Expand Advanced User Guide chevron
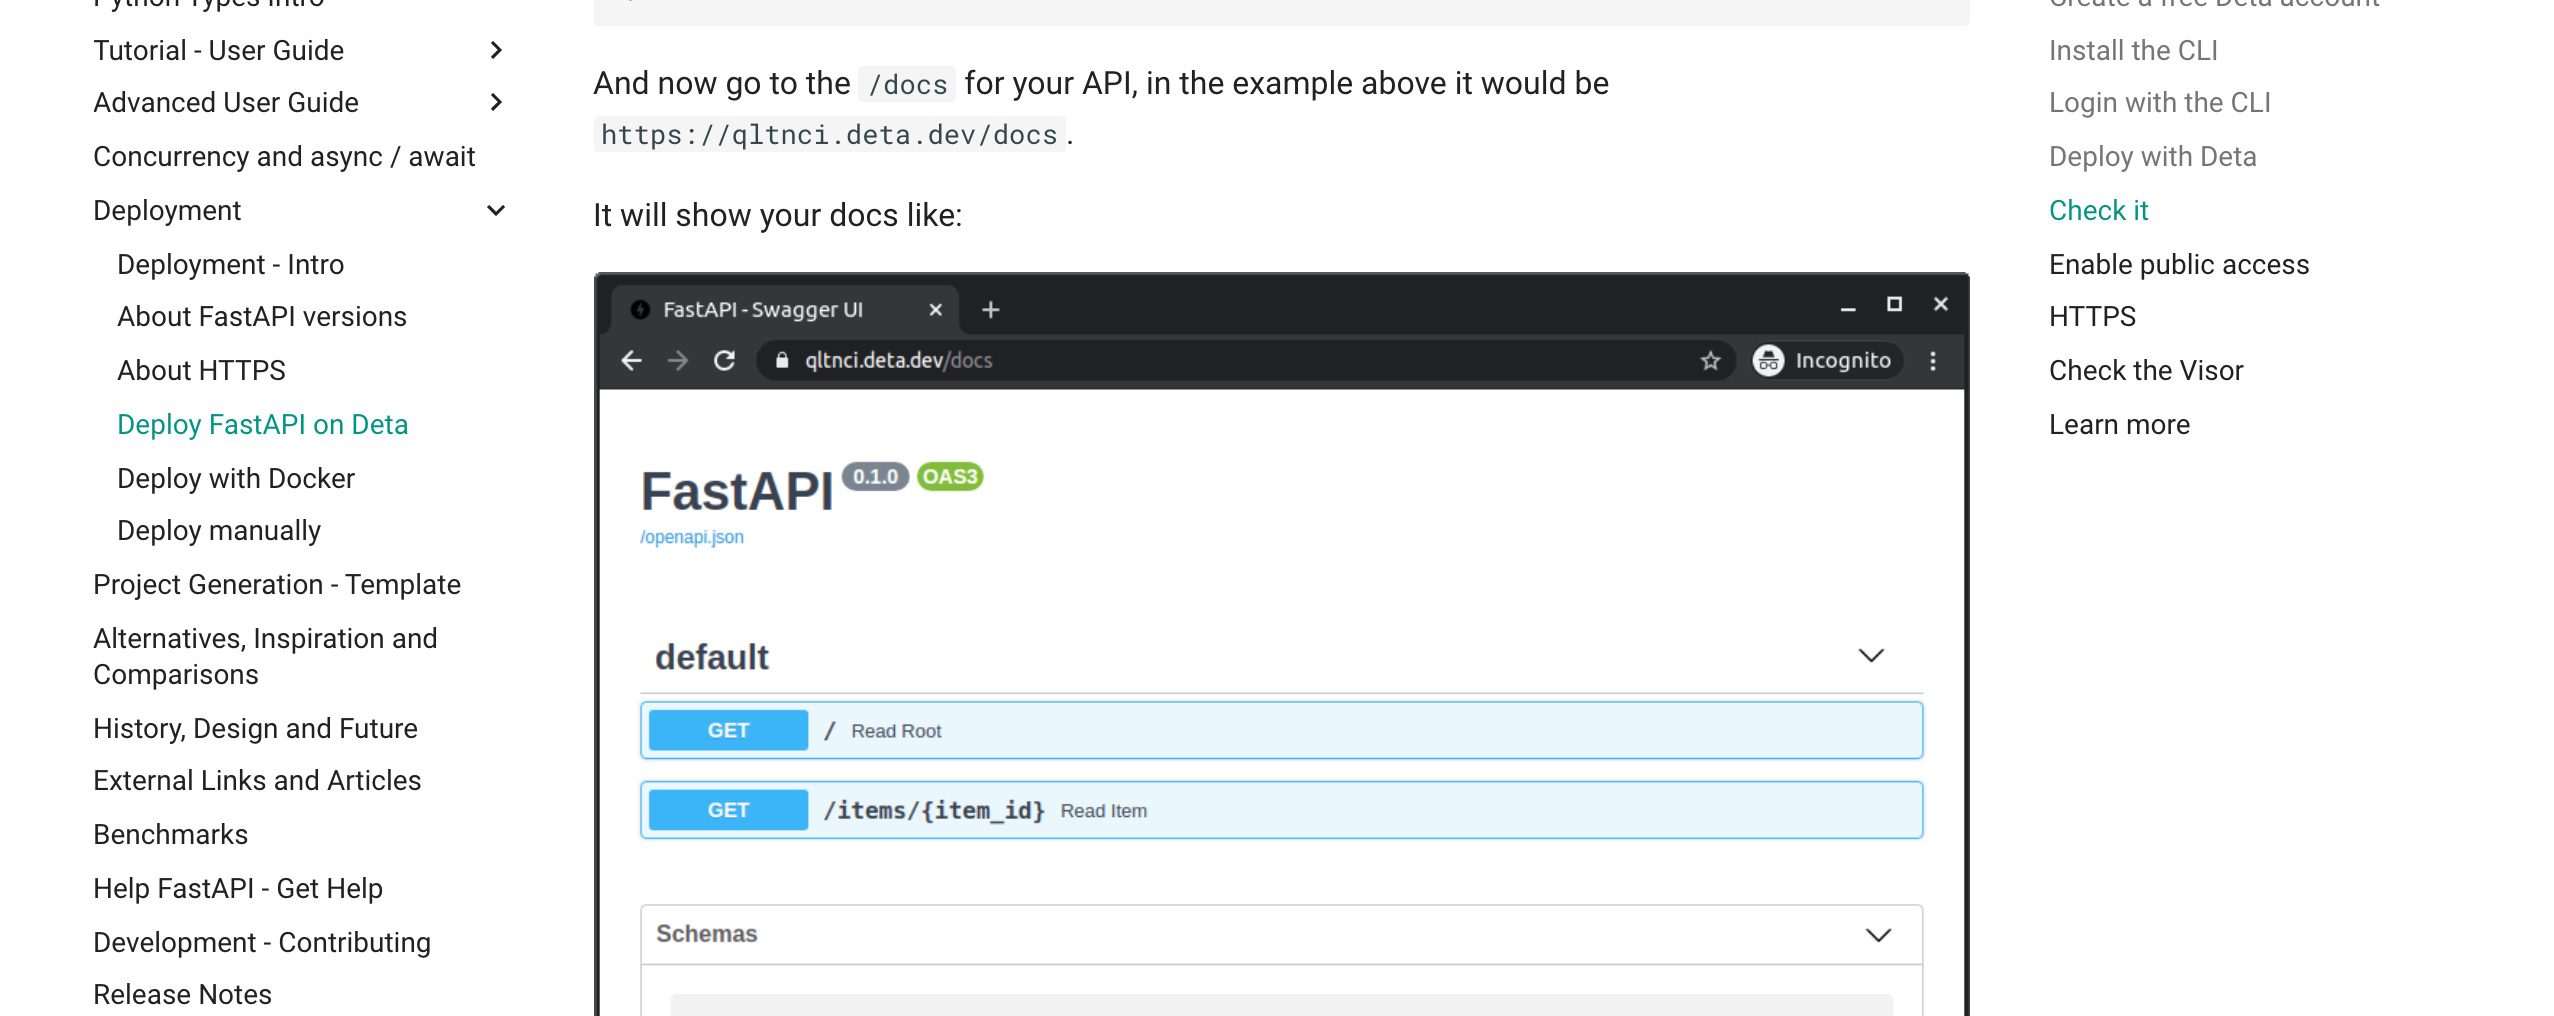The height and width of the screenshot is (1016, 2554). (496, 102)
